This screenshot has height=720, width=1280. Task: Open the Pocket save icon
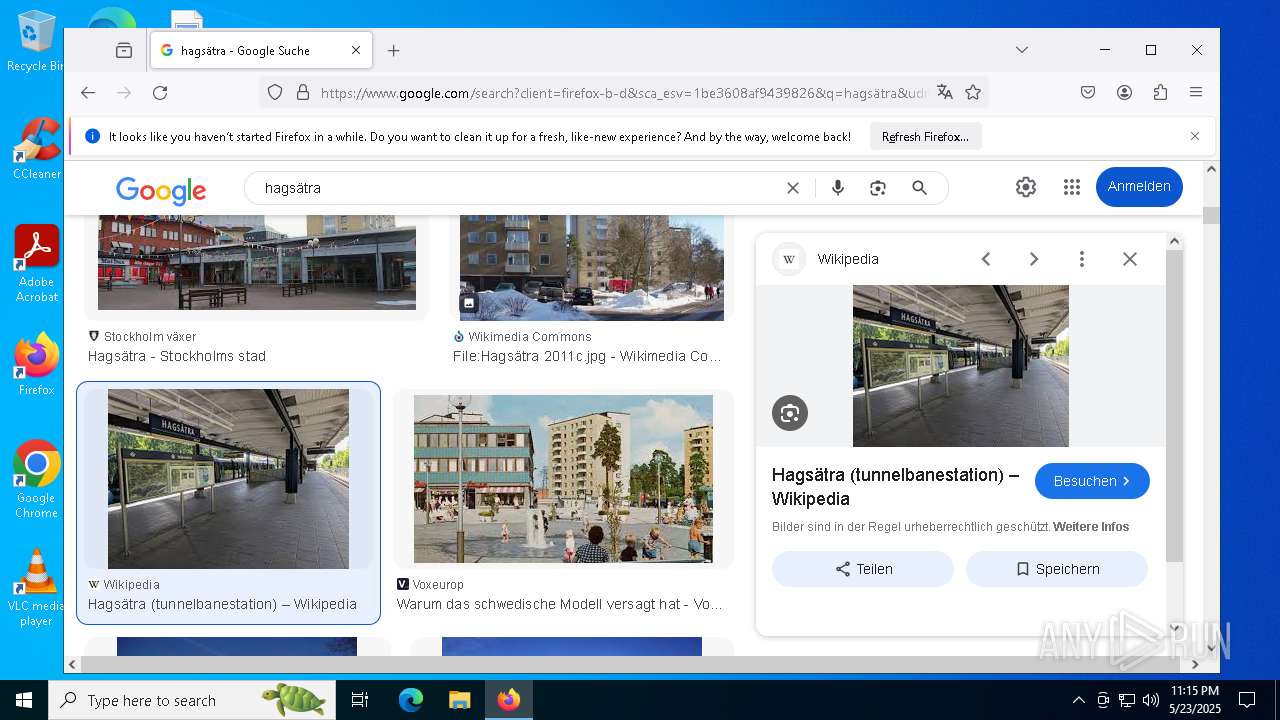(1088, 92)
